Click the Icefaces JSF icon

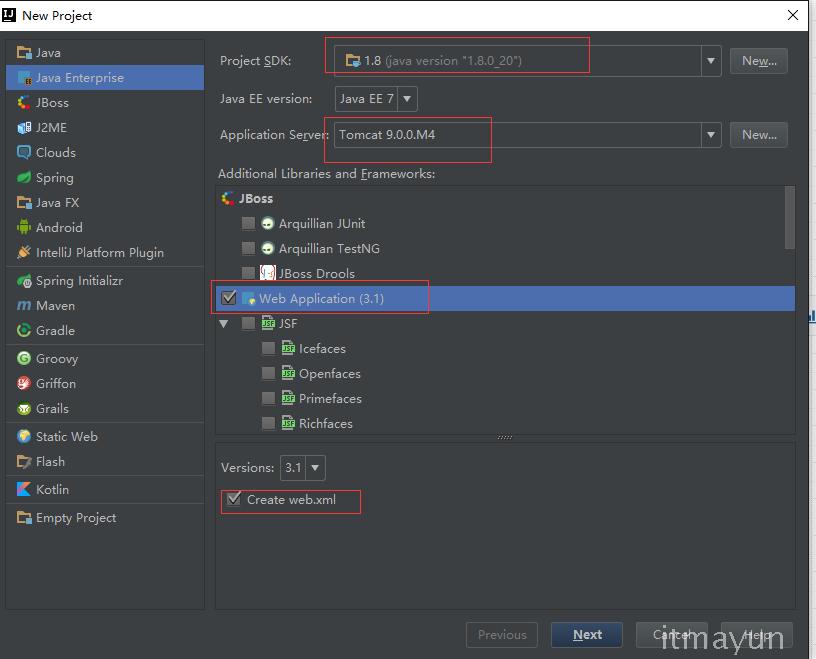(x=288, y=348)
